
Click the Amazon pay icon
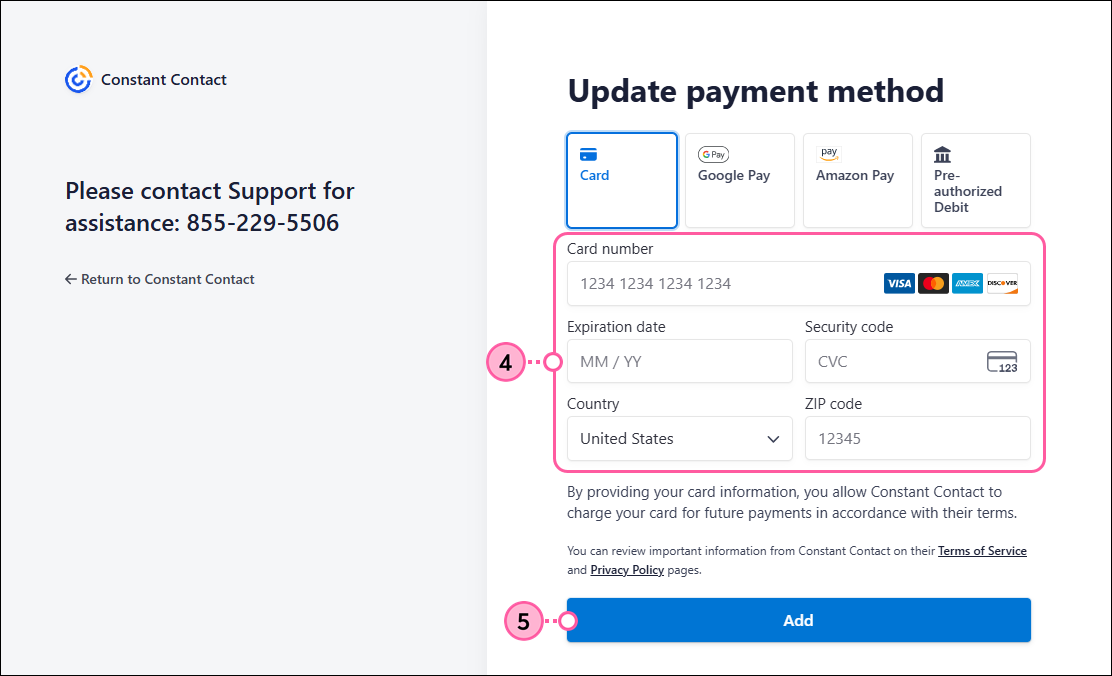(x=829, y=153)
